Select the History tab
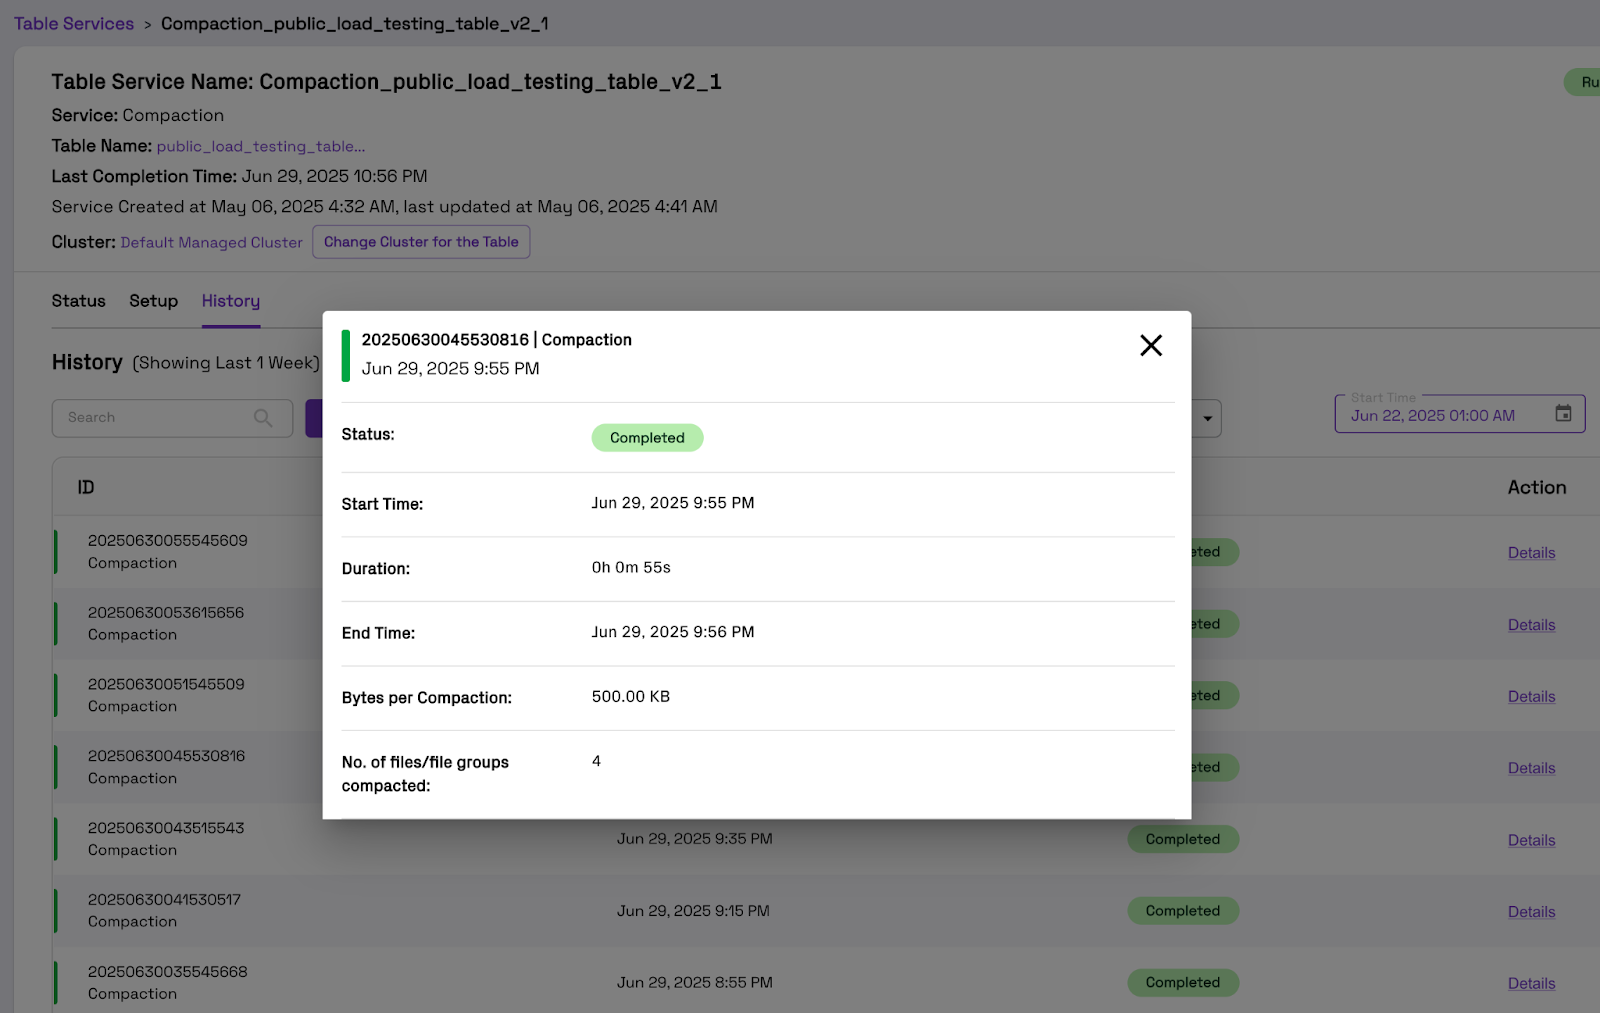The width and height of the screenshot is (1600, 1013). point(231,301)
